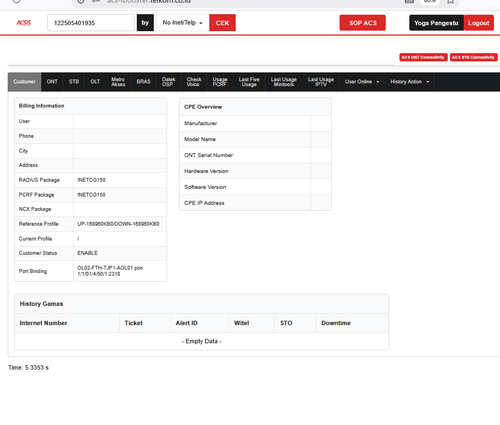Viewport: 500px width, 425px height.
Task: Switch to the STB tab
Action: pyautogui.click(x=74, y=82)
